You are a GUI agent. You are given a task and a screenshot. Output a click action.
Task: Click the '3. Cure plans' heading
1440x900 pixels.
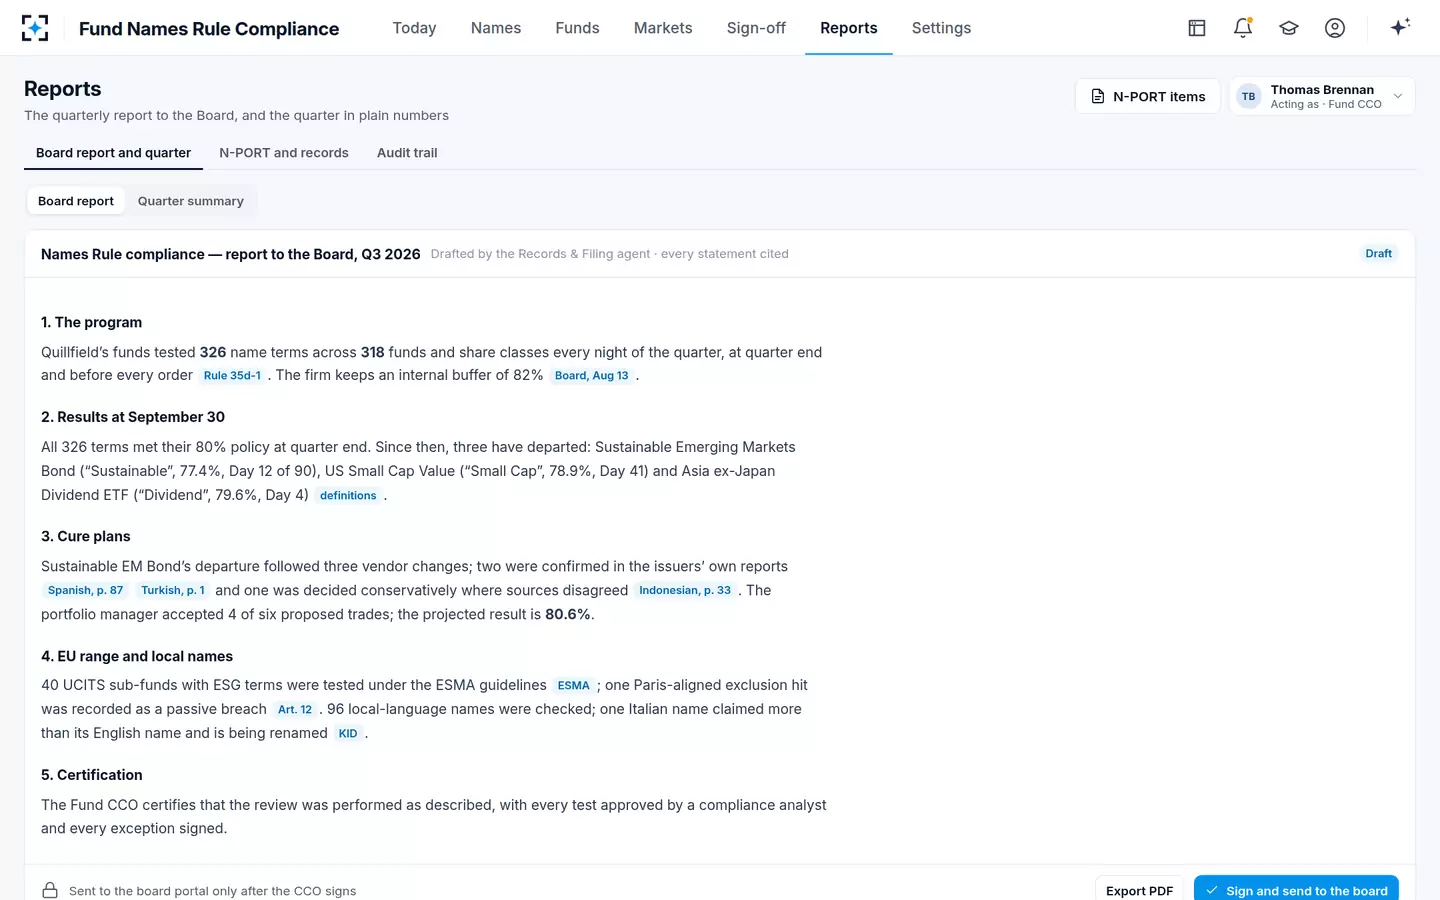tap(86, 536)
